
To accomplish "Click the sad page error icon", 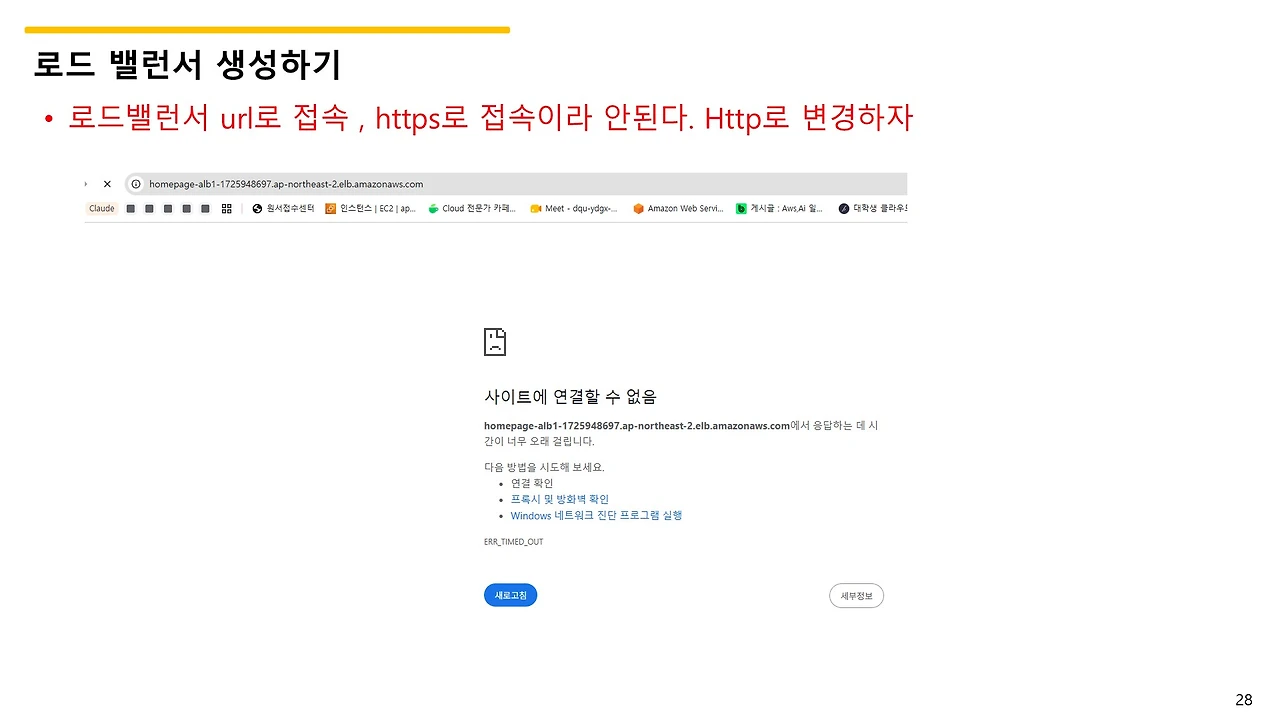I will pos(495,341).
